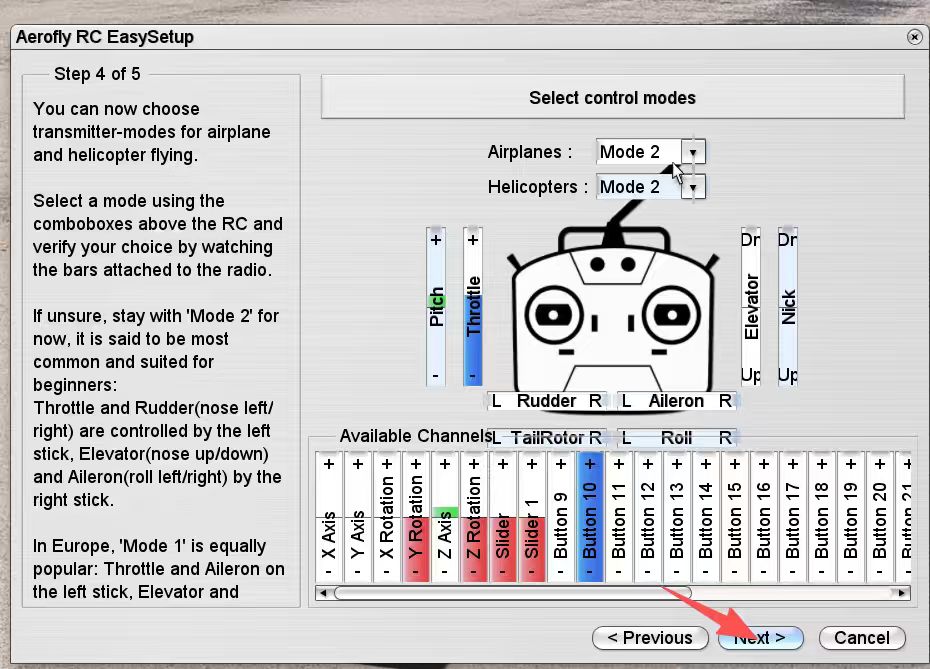The height and width of the screenshot is (669, 930).
Task: Click the Z Axis channel bar
Action: (445, 517)
